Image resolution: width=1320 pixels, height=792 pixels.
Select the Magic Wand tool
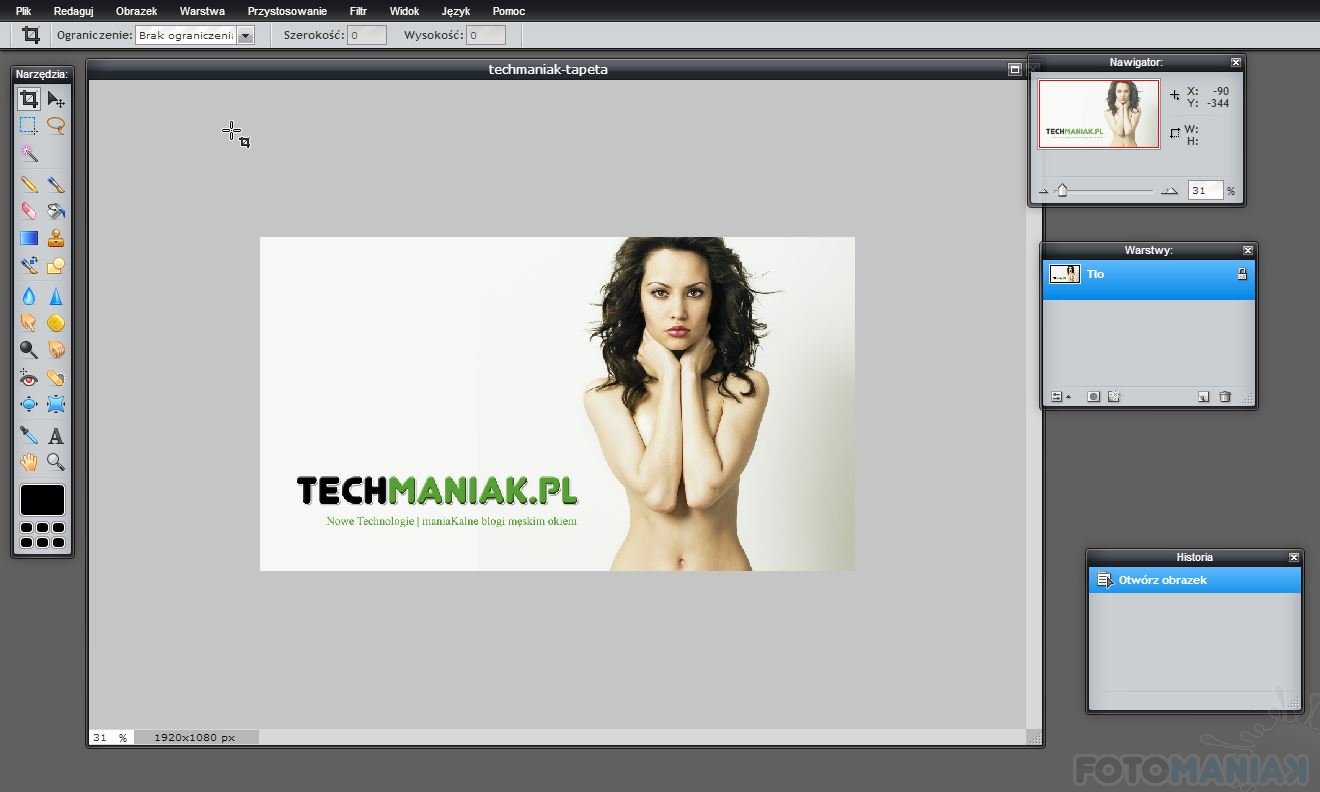tap(29, 154)
